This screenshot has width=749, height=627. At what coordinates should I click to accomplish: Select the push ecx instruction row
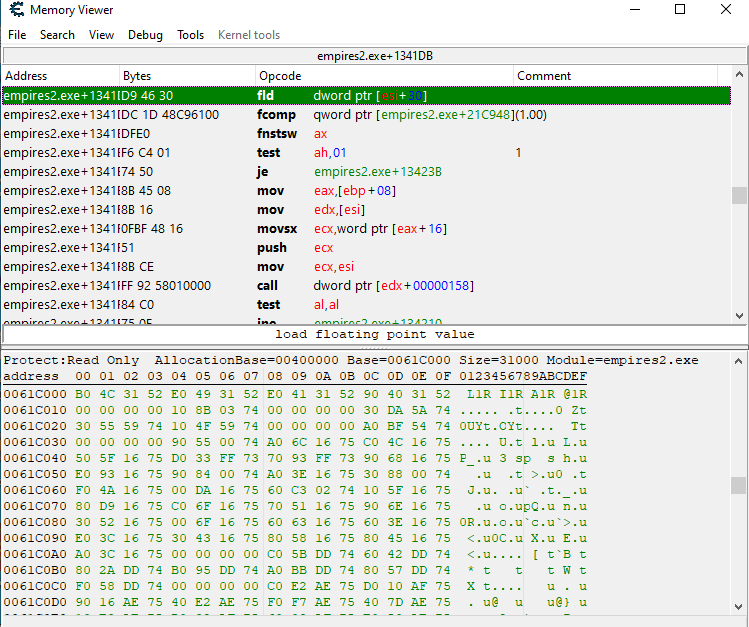366,248
